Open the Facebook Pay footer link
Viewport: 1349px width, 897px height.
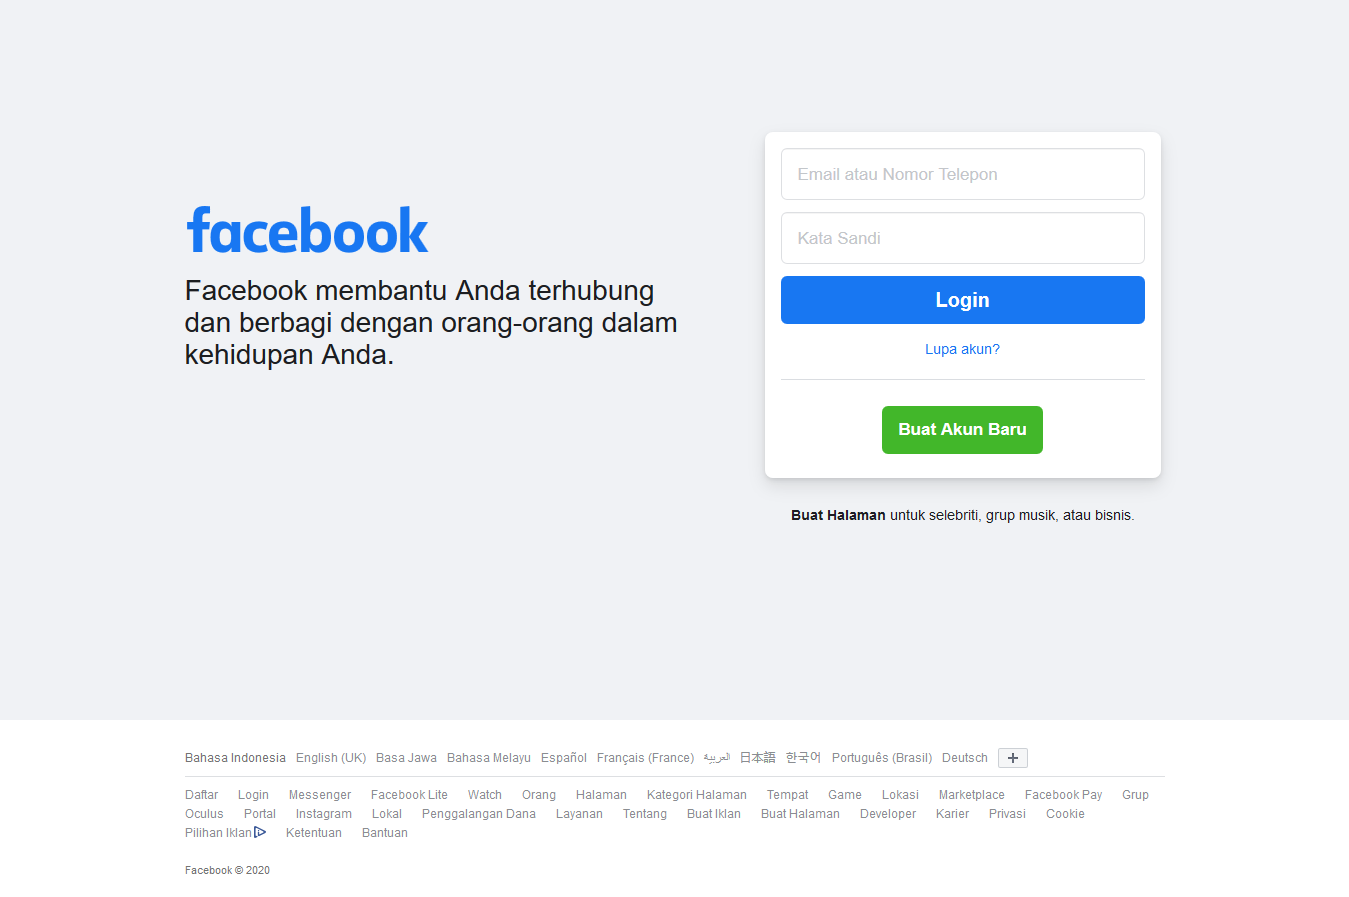1063,795
